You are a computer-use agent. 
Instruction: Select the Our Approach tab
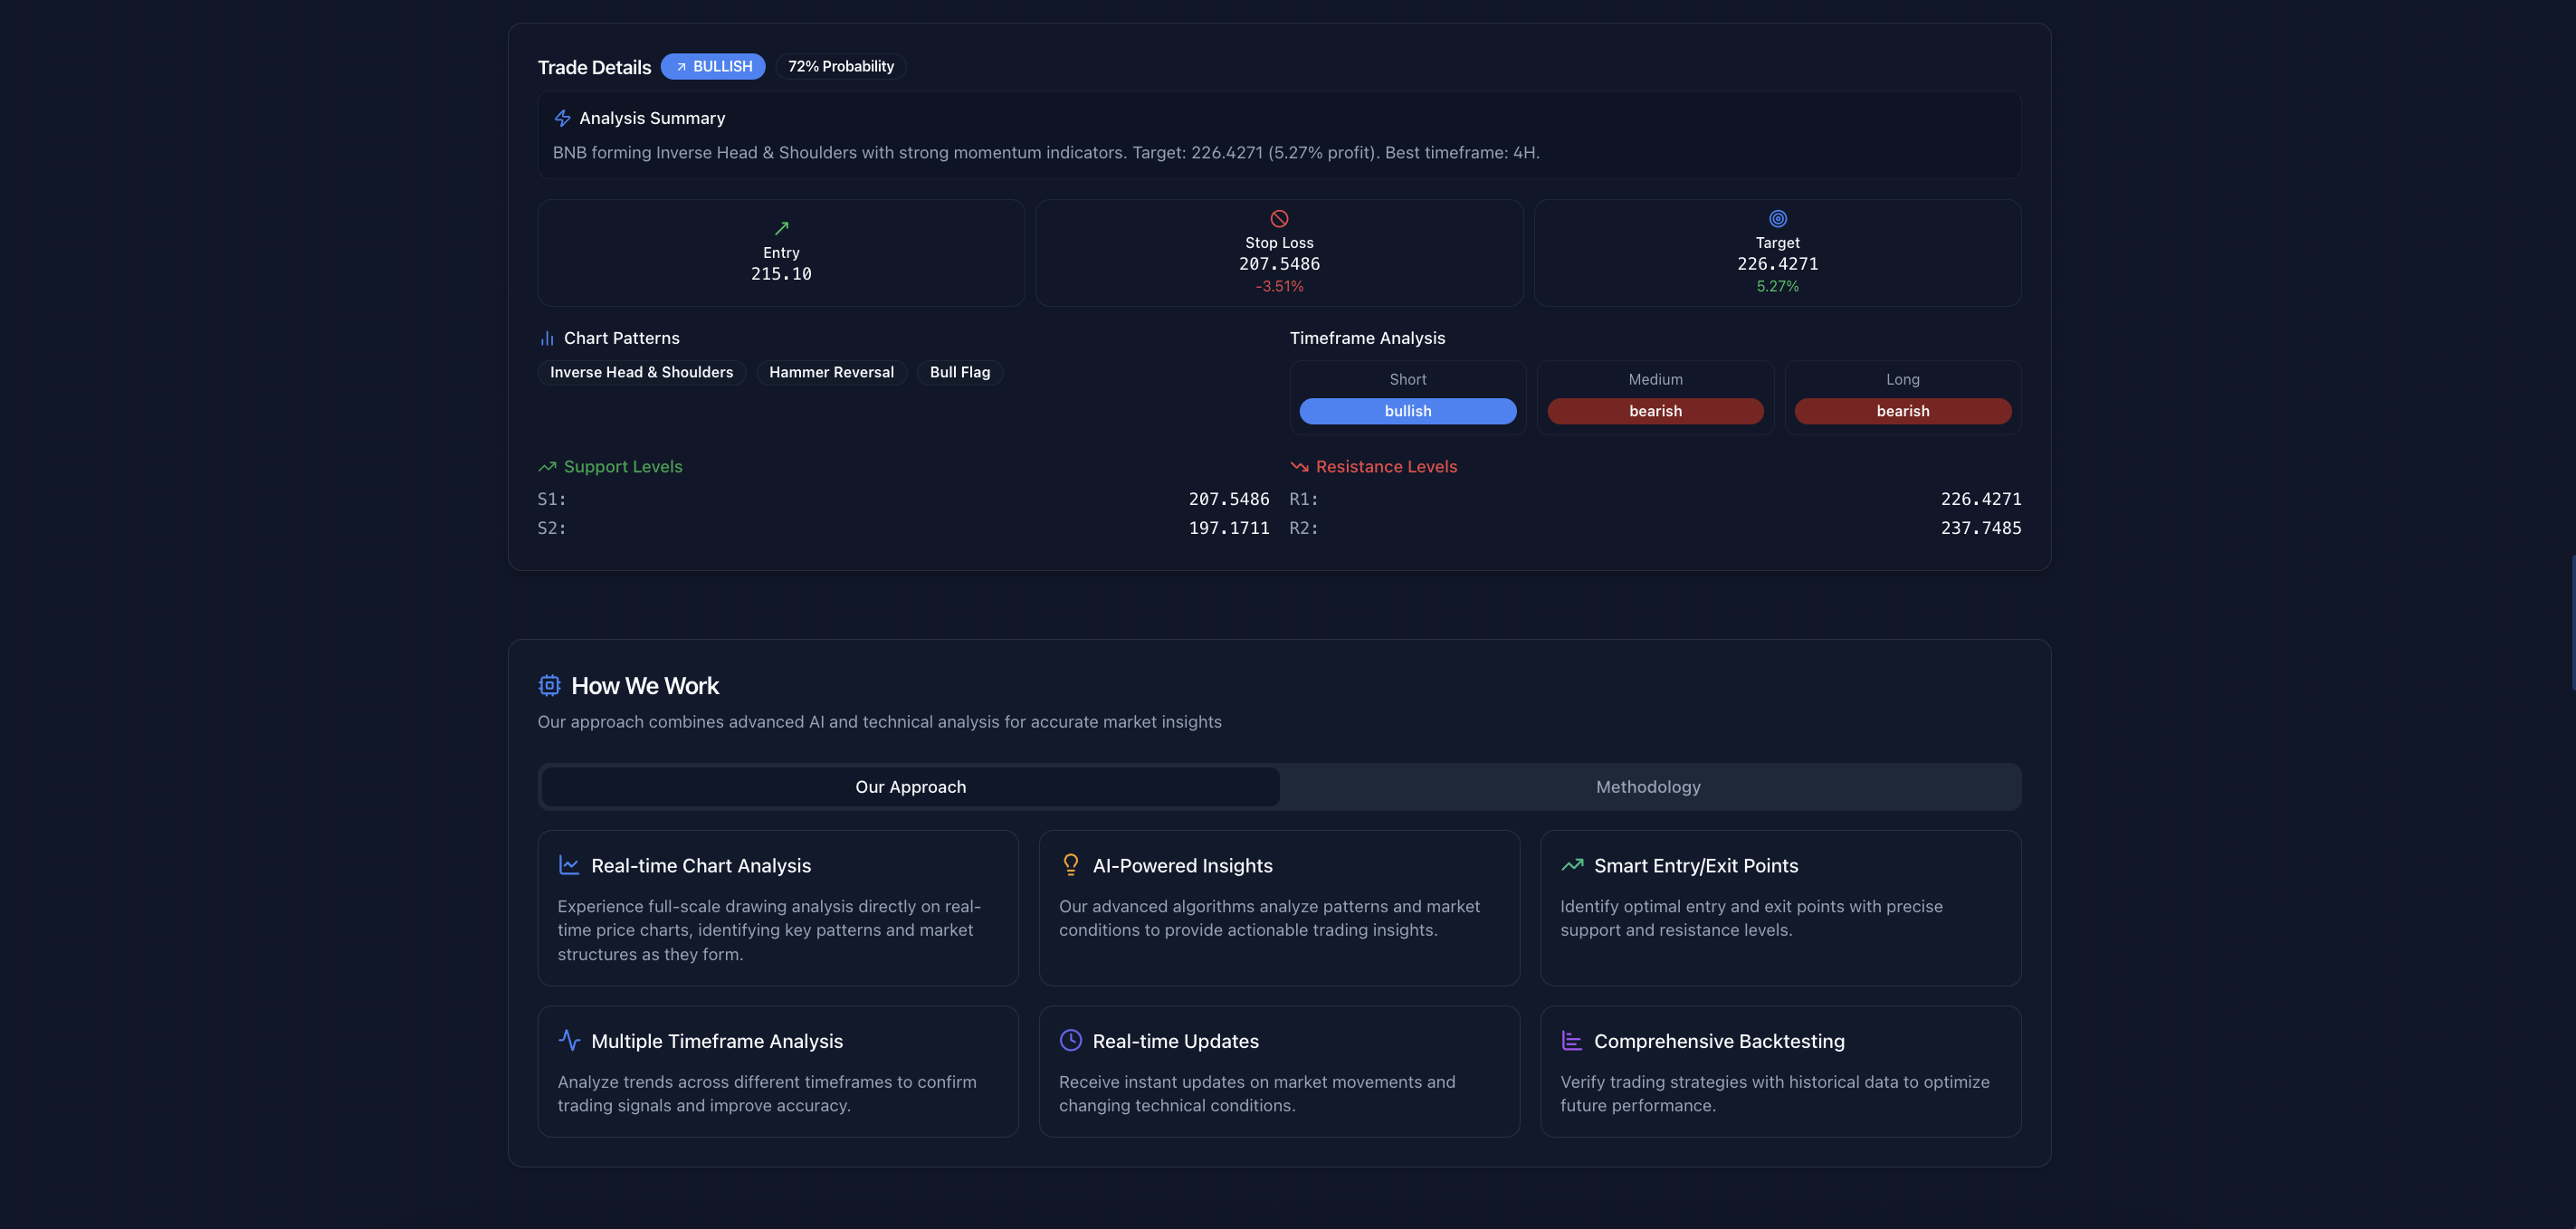click(x=910, y=787)
